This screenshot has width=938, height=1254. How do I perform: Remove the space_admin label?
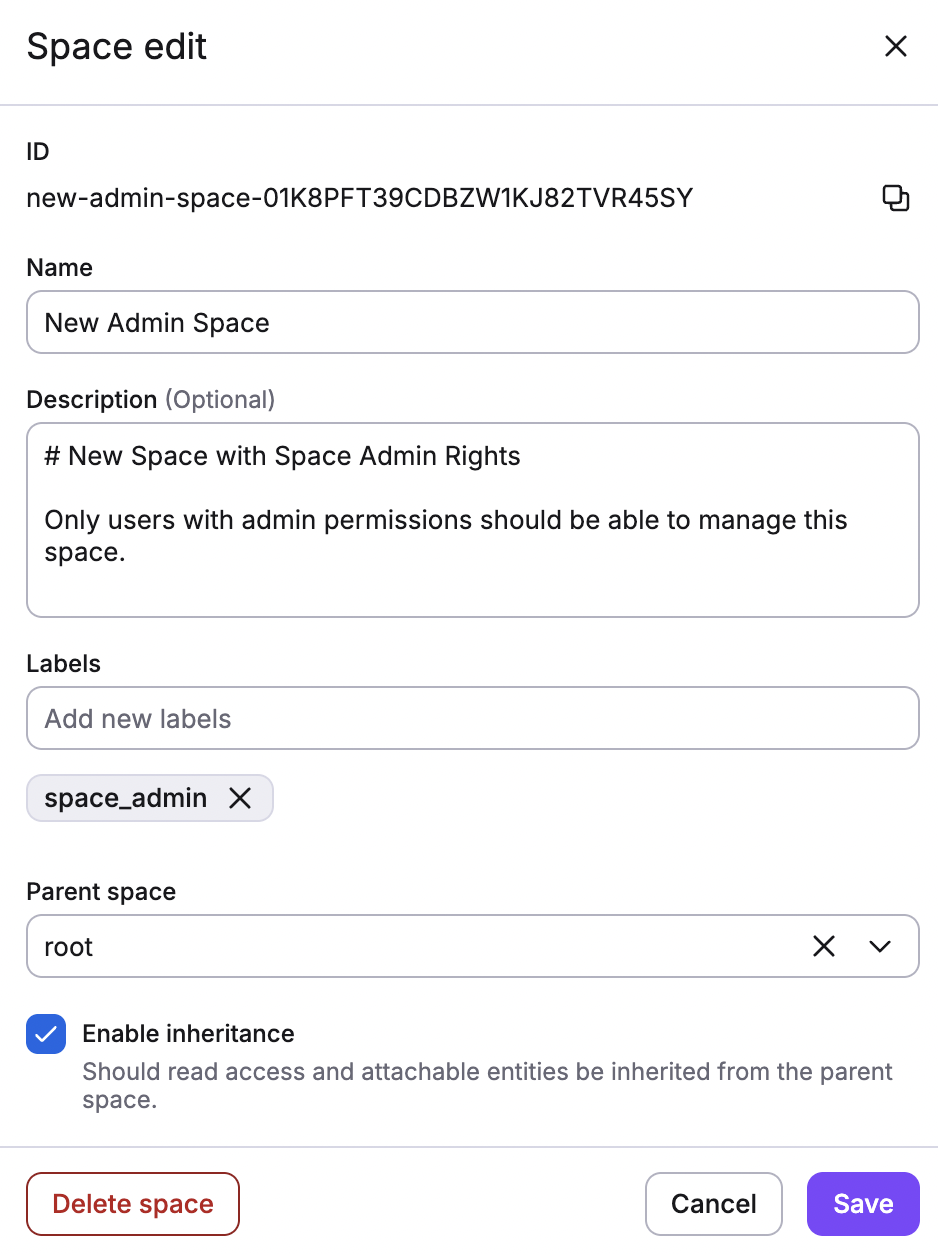point(240,798)
